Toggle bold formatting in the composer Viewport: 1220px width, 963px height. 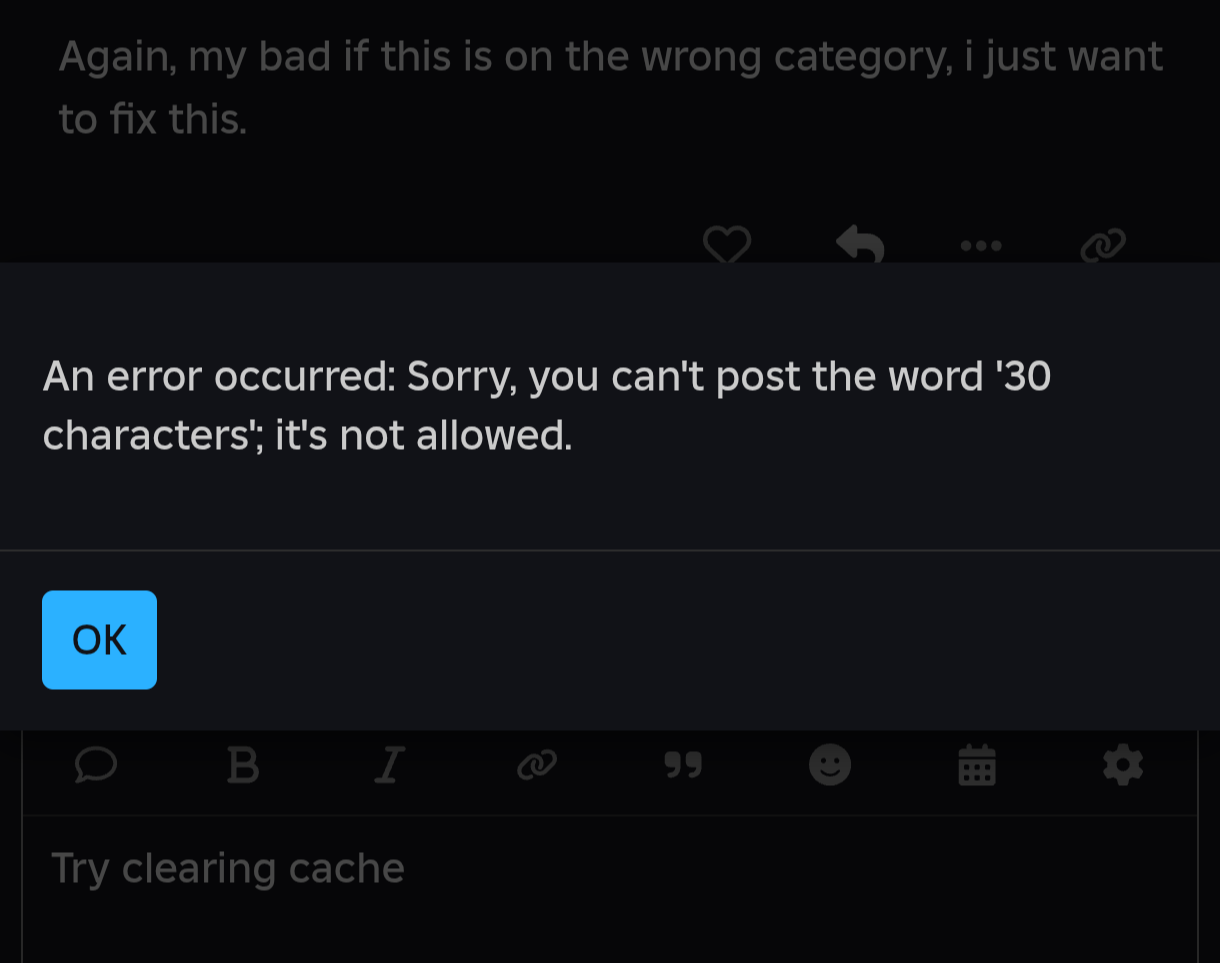[243, 766]
